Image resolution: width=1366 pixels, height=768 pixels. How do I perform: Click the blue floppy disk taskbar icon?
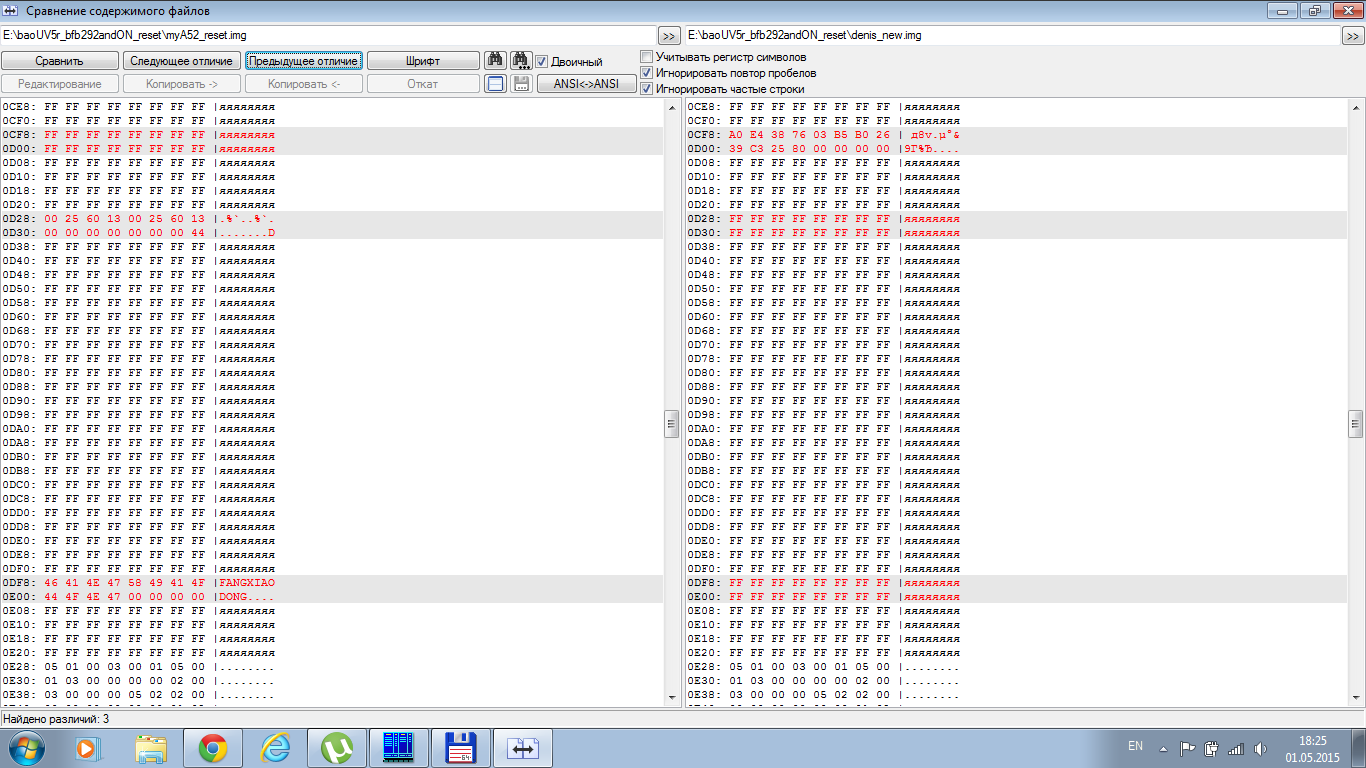pos(460,747)
